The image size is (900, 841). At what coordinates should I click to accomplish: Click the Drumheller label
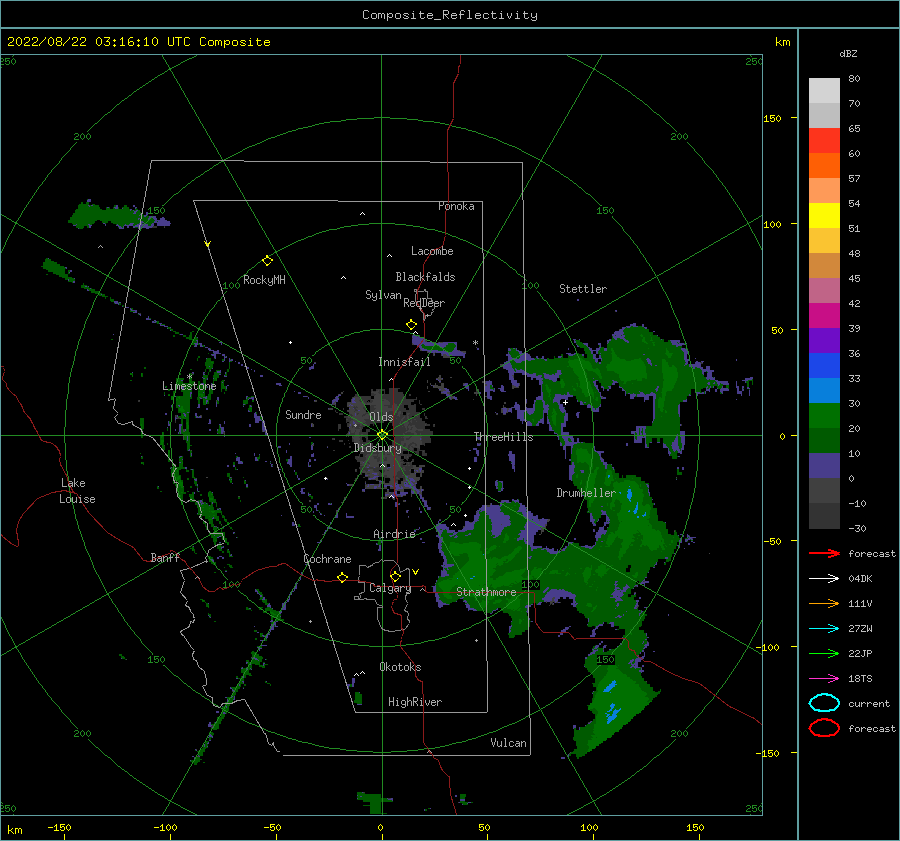click(x=585, y=493)
